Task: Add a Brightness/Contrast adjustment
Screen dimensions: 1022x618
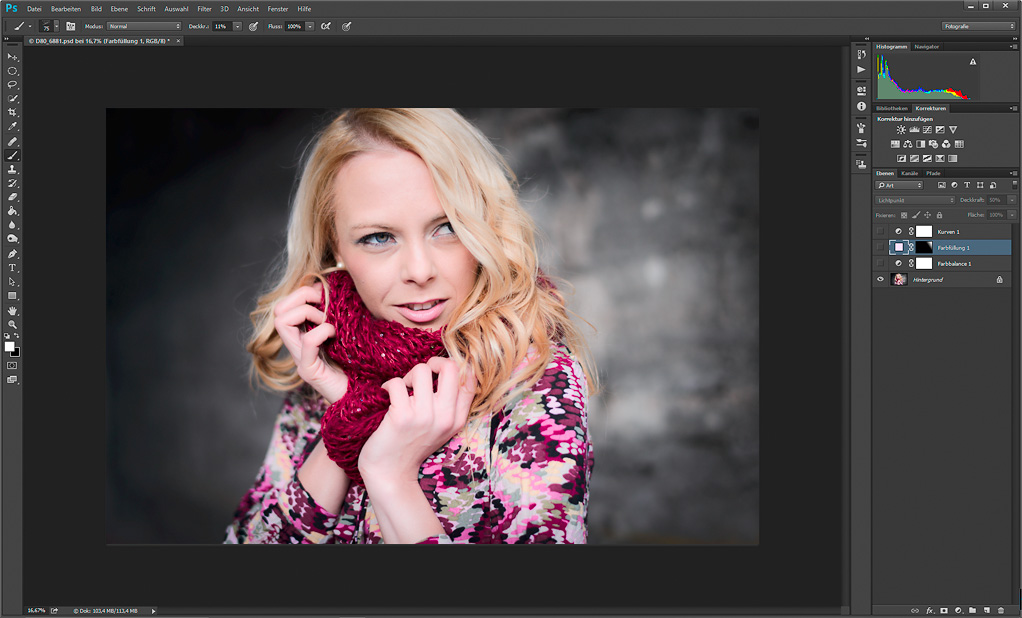Action: (901, 130)
